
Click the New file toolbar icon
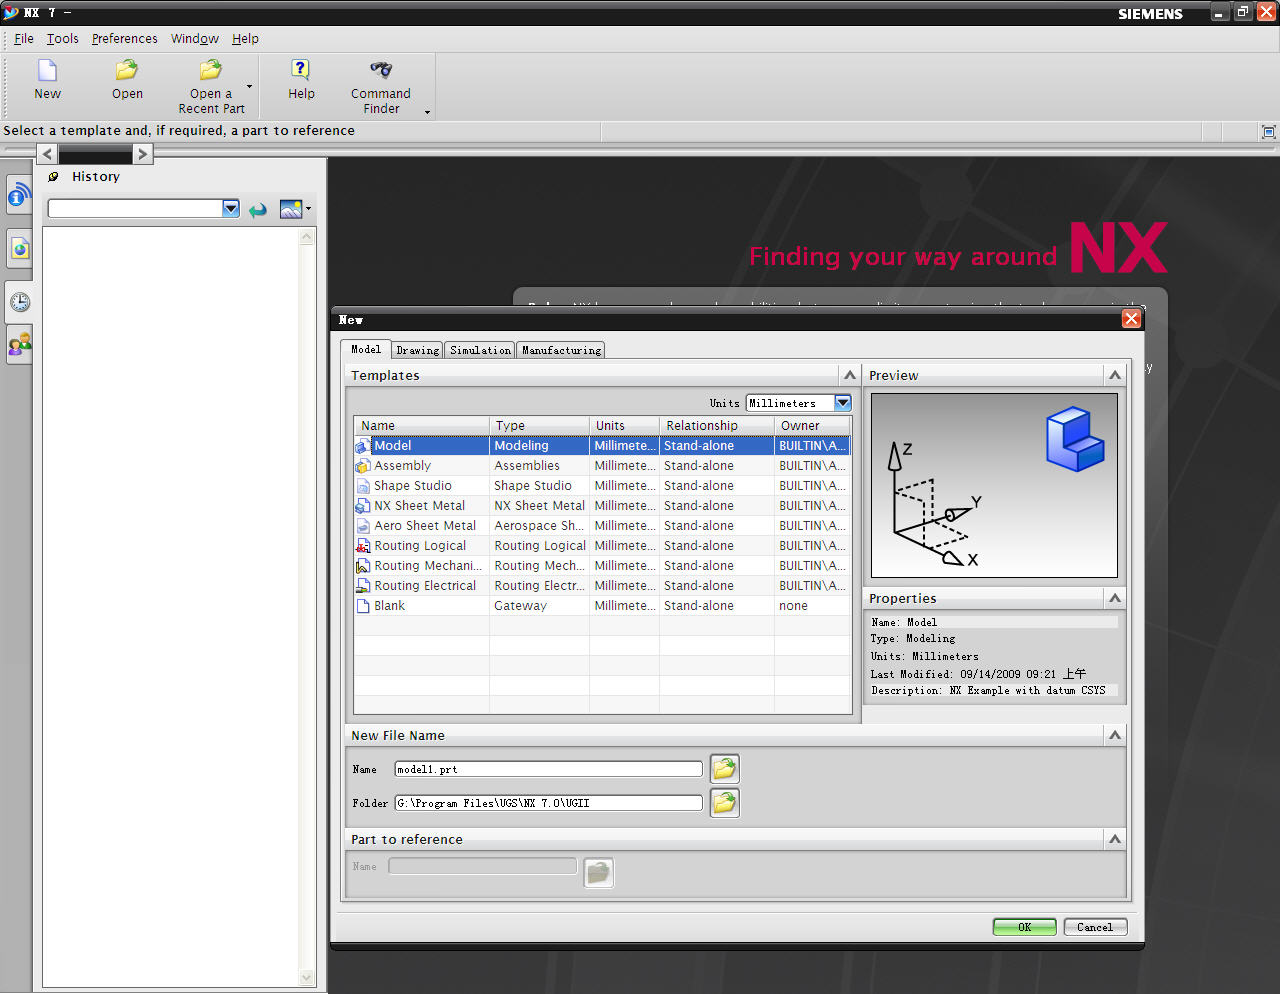point(47,71)
